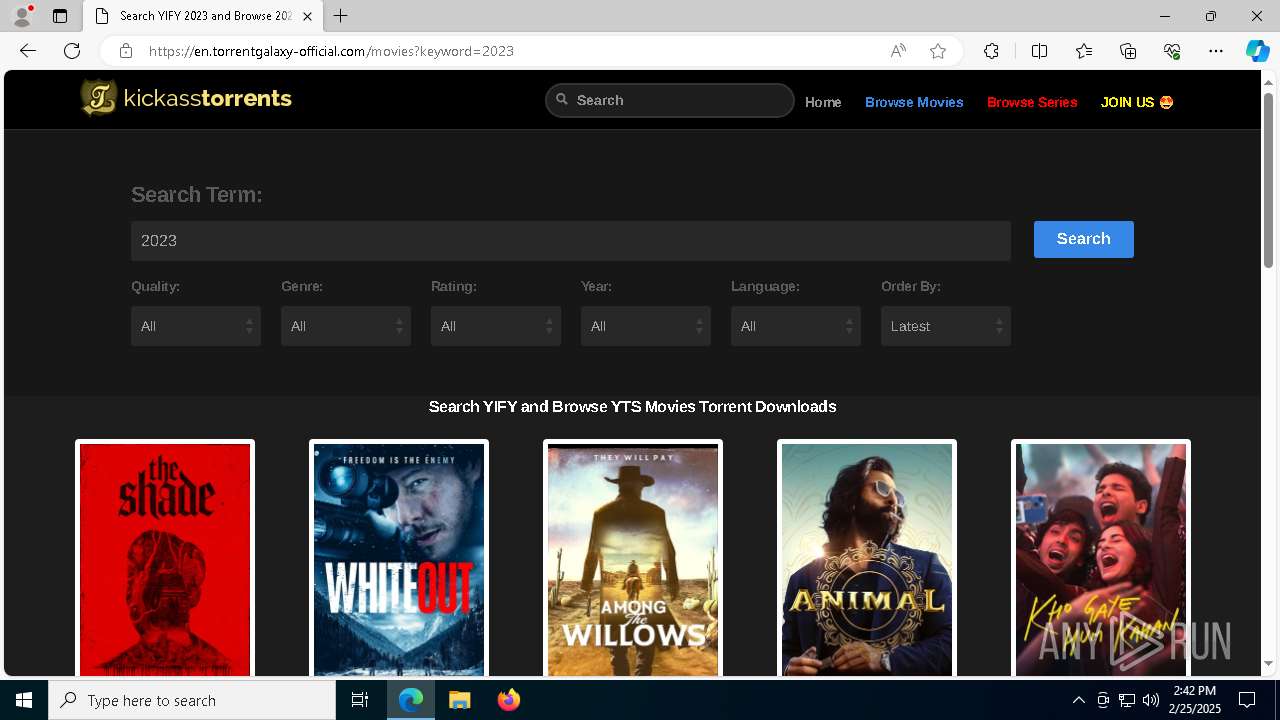The image size is (1280, 720).
Task: Open the Windows Start menu
Action: click(x=24, y=700)
